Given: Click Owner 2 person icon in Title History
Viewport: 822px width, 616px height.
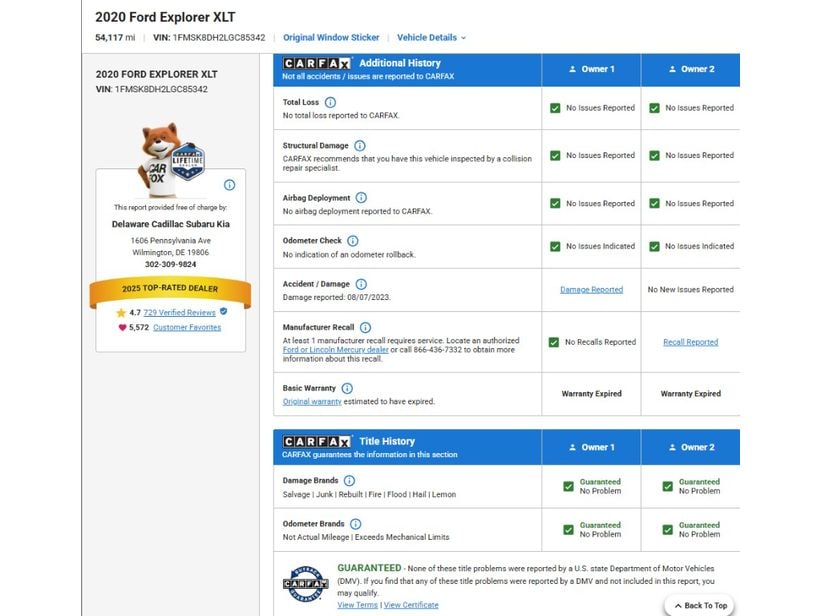Looking at the screenshot, I should pos(672,447).
